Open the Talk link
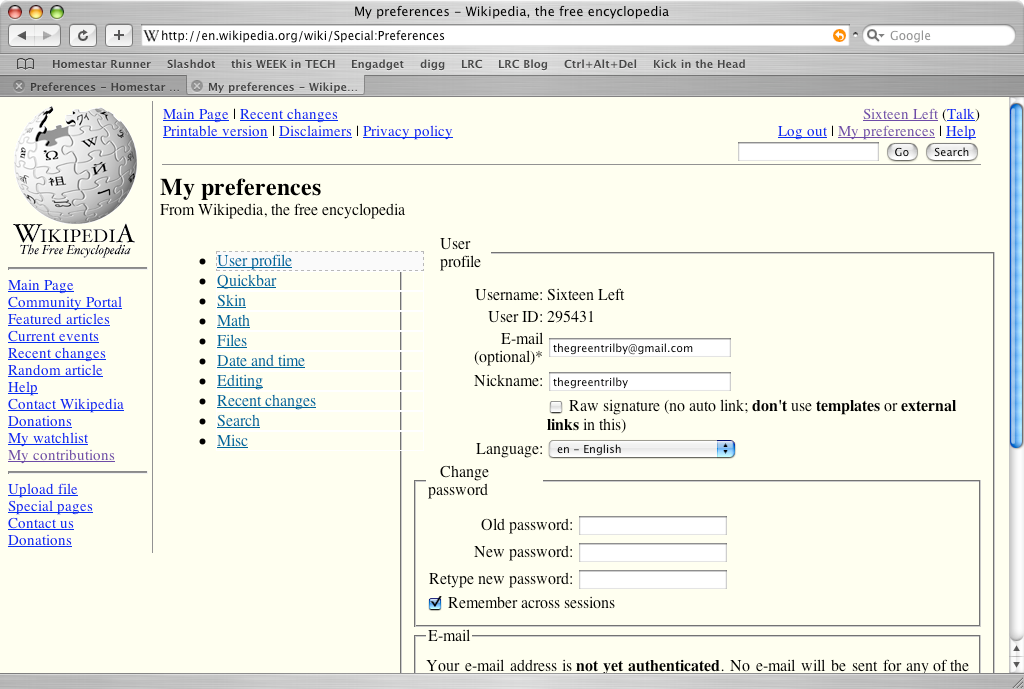Screen dimensions: 1024x689 click(x=961, y=114)
